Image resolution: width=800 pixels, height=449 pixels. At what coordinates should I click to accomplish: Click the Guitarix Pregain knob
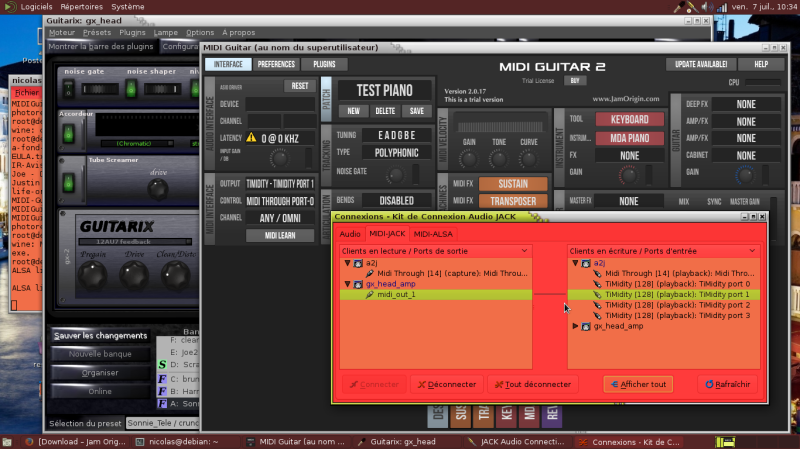pos(92,276)
